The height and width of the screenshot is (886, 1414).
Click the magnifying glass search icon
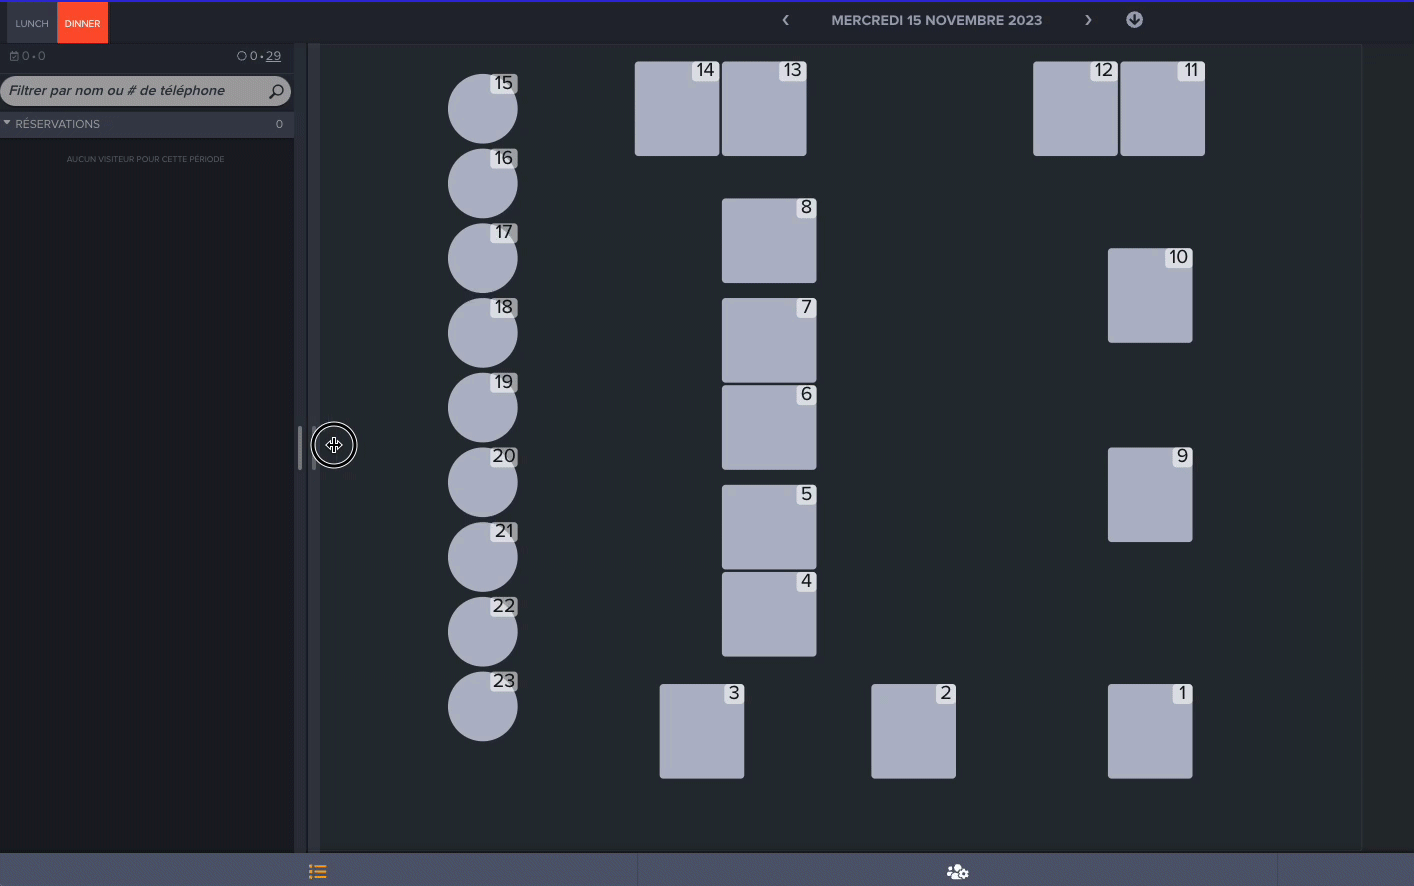click(274, 90)
